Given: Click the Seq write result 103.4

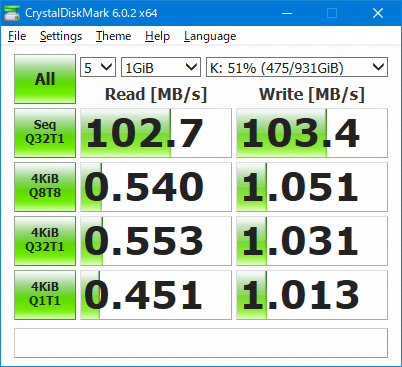Looking at the screenshot, I should click(312, 133).
